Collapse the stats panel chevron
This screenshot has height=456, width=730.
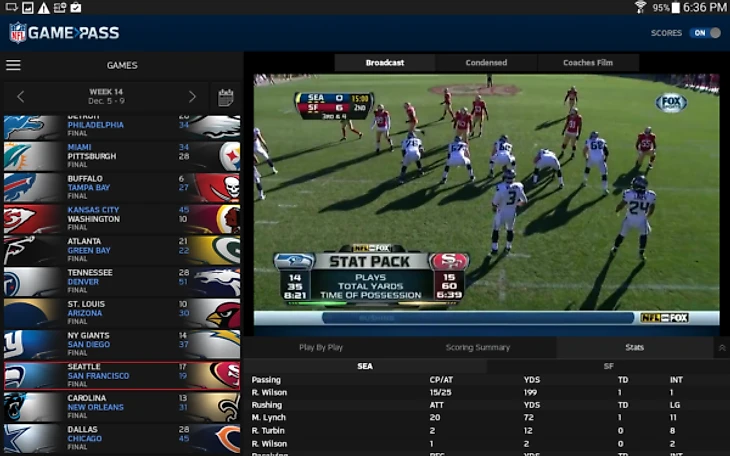tap(722, 348)
